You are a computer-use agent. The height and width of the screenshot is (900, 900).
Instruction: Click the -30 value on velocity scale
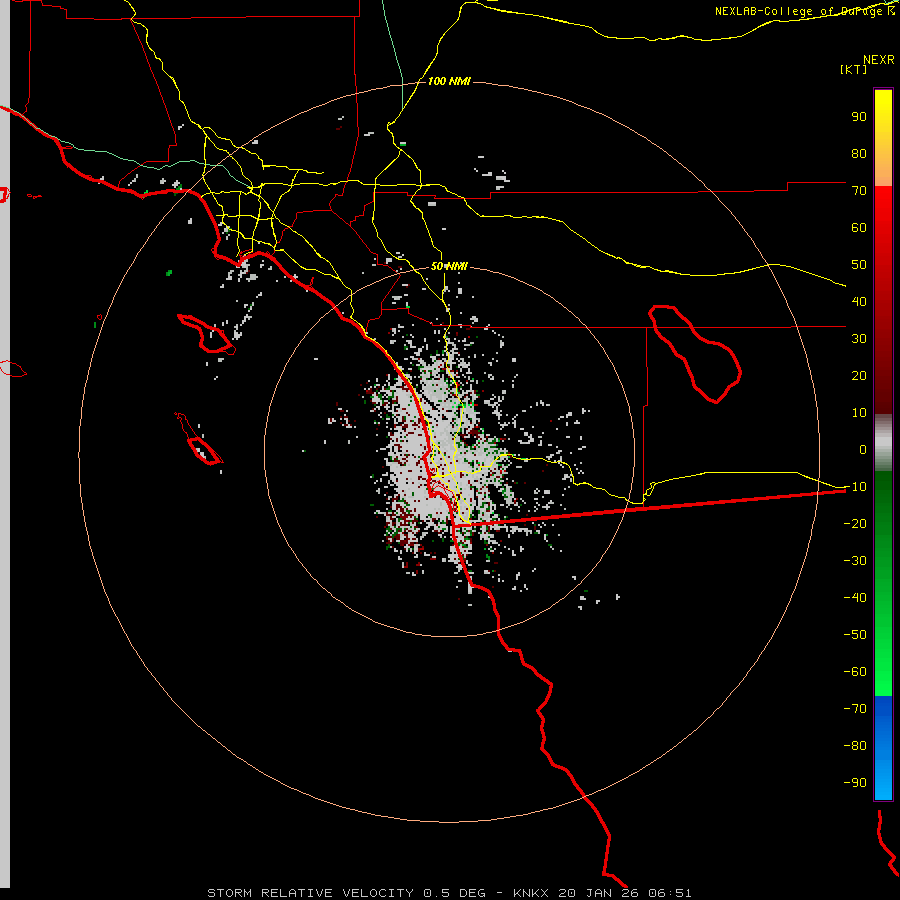tap(855, 561)
